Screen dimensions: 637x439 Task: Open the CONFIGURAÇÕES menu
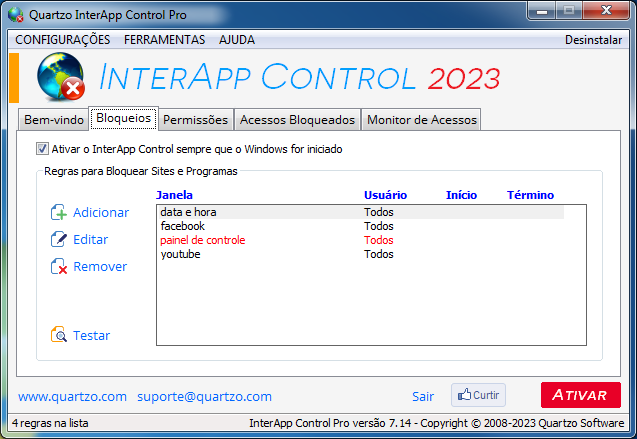tap(63, 40)
